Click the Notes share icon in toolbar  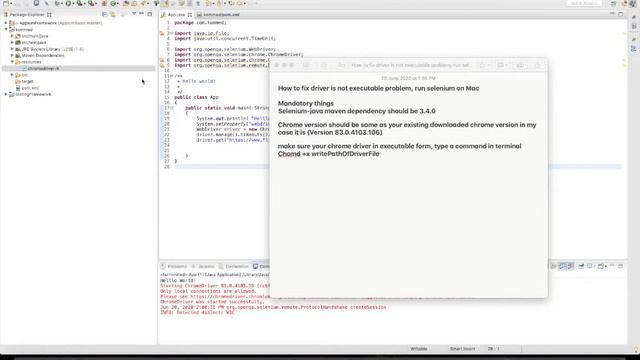click(538, 65)
